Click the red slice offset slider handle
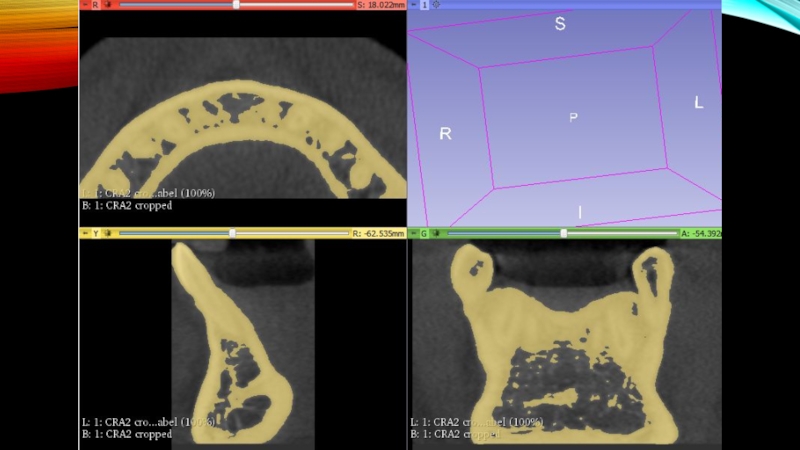The width and height of the screenshot is (800, 450). click(x=236, y=5)
